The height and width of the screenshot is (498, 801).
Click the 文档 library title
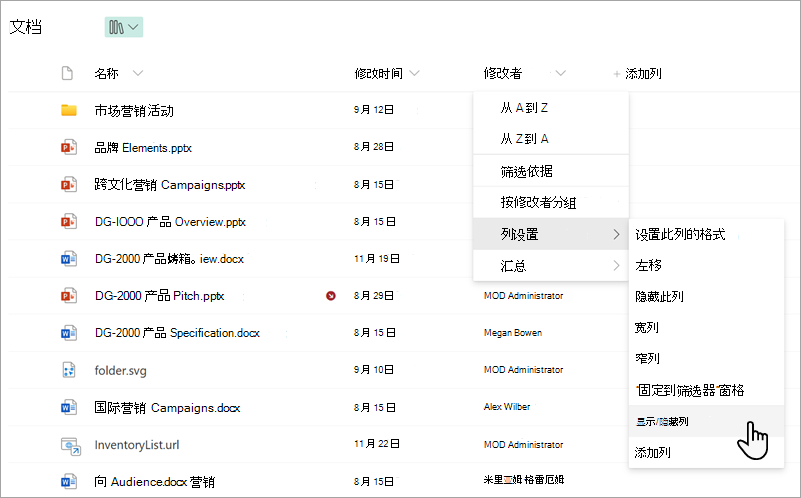click(x=26, y=27)
